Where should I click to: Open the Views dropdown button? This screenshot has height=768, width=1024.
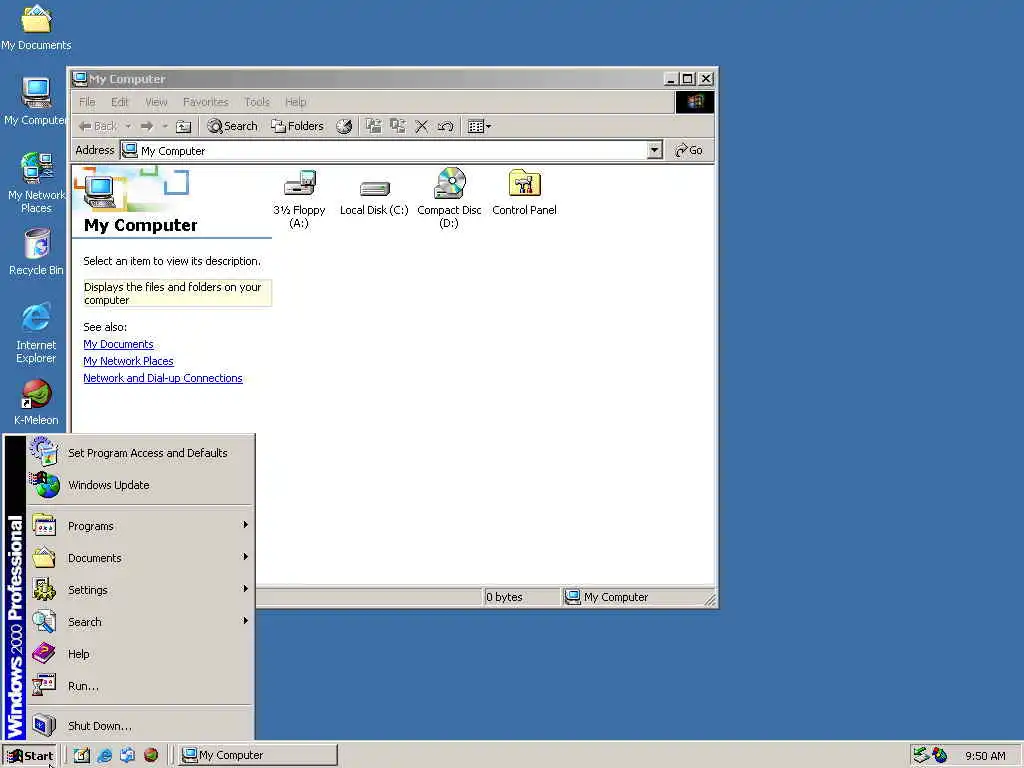(479, 126)
